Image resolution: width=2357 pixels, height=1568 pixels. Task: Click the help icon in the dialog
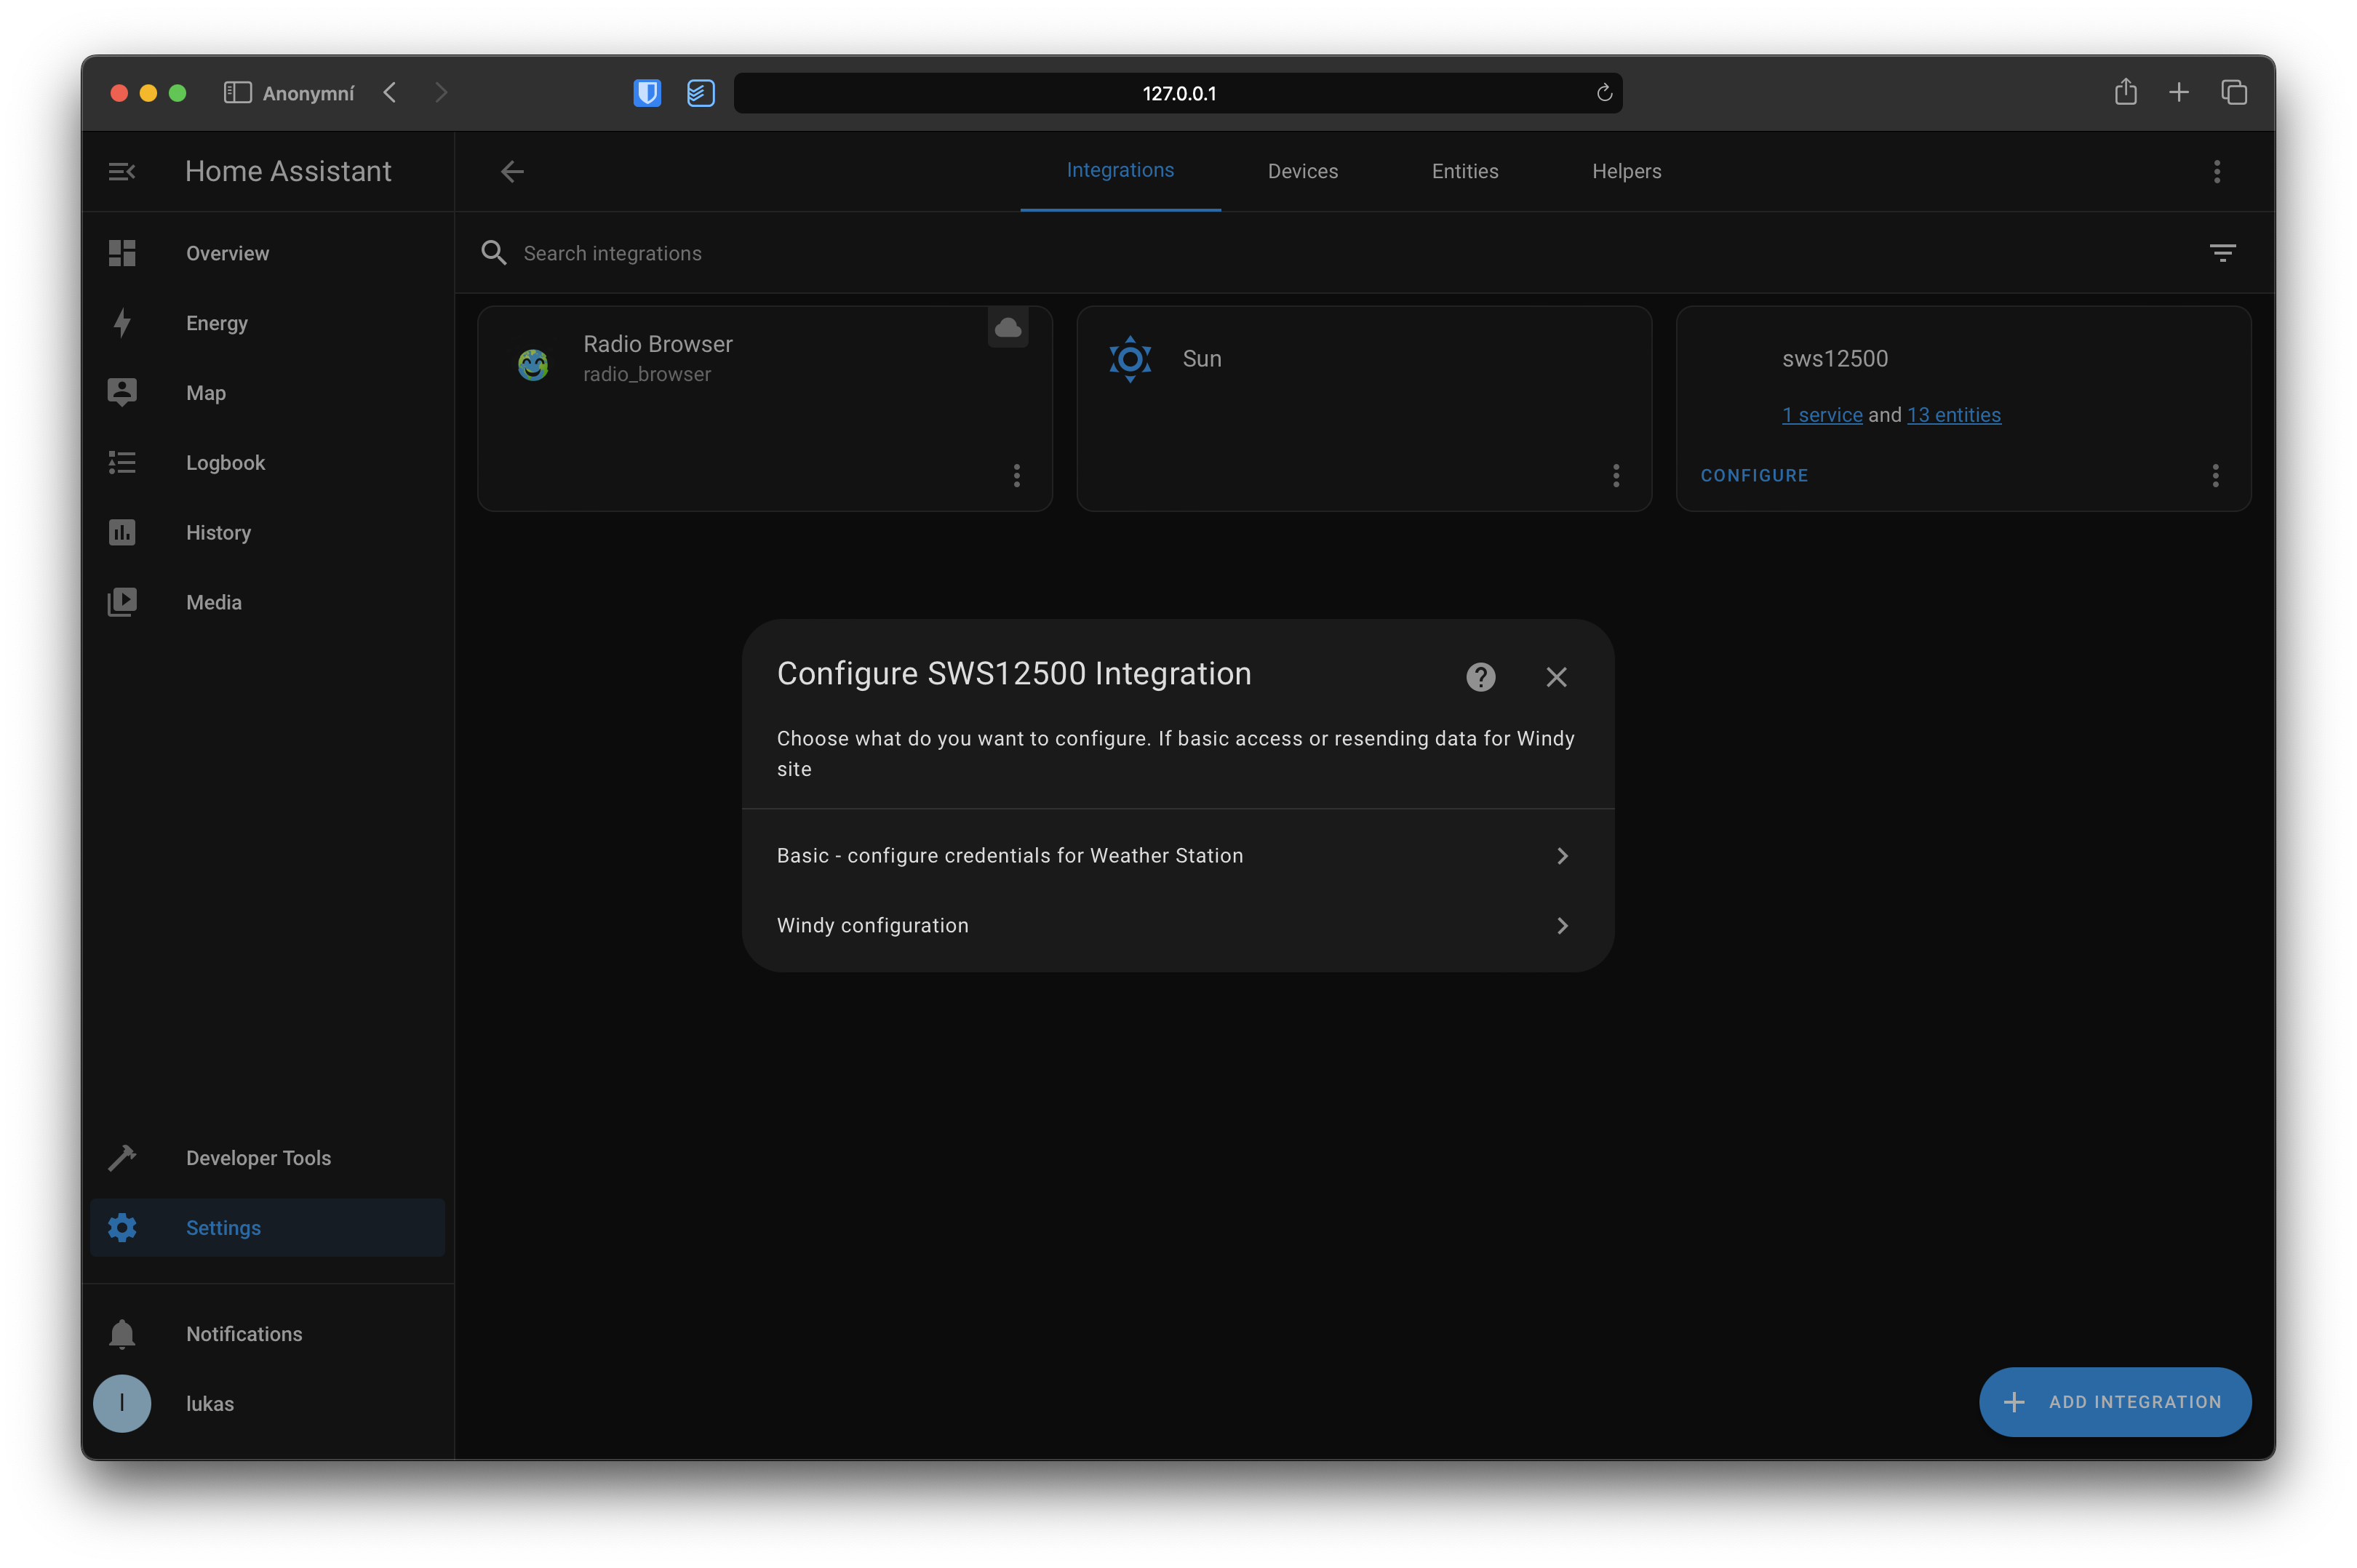(x=1480, y=677)
